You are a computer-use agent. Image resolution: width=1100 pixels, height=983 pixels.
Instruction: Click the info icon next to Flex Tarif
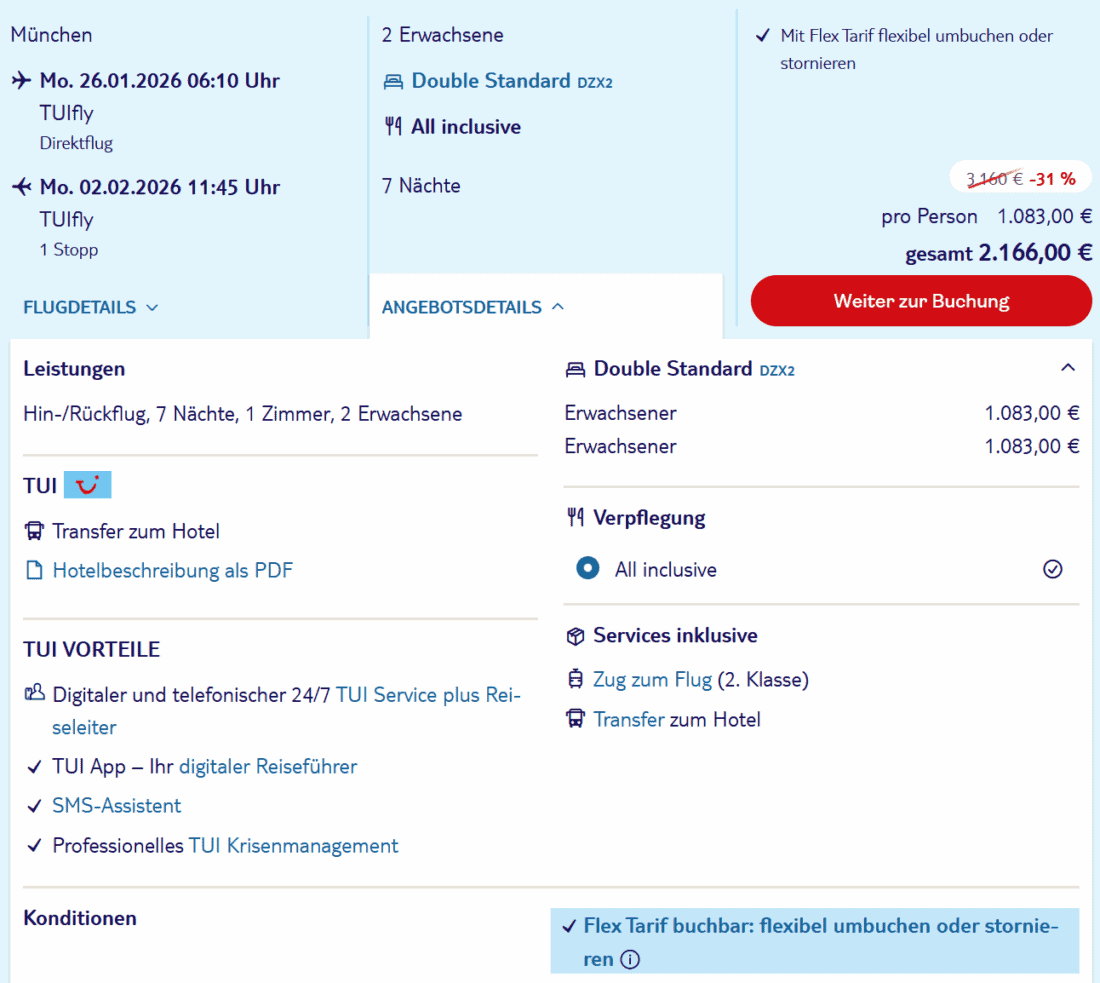tap(629, 960)
